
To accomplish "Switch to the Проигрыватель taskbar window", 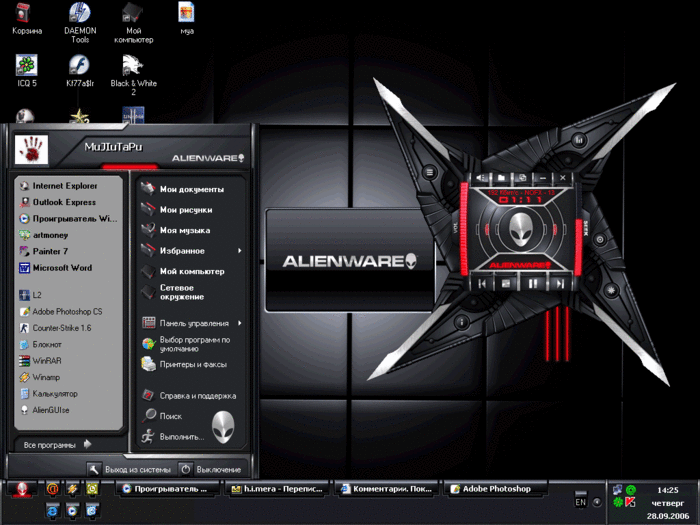I will pos(167,489).
